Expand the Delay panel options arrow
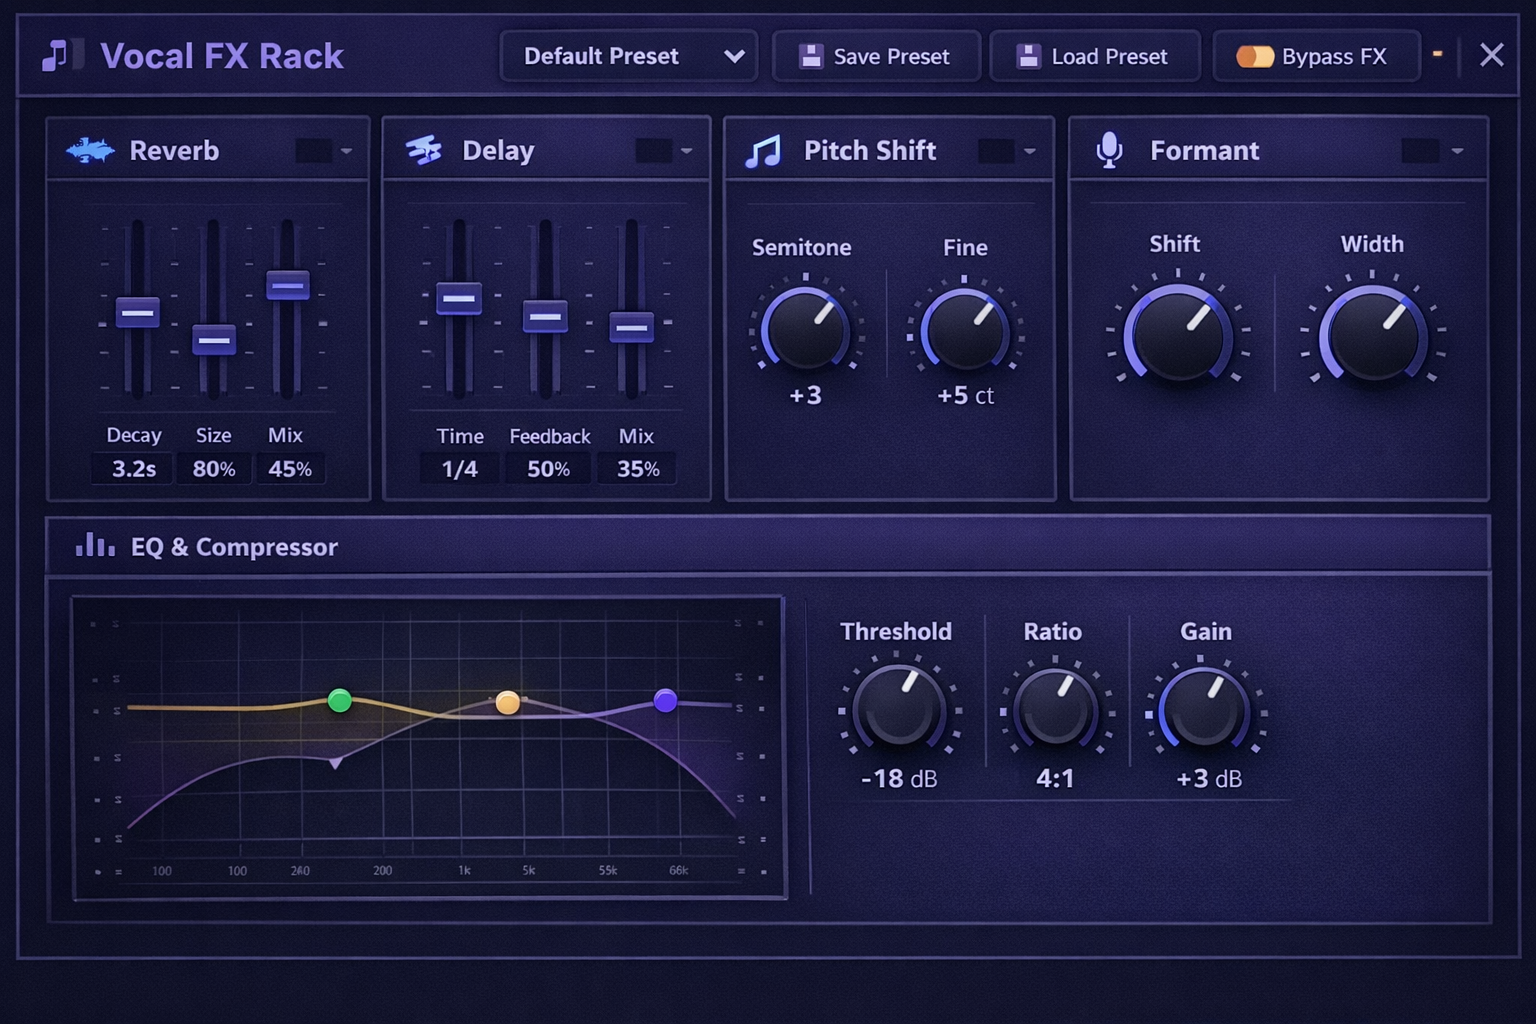 [x=687, y=151]
